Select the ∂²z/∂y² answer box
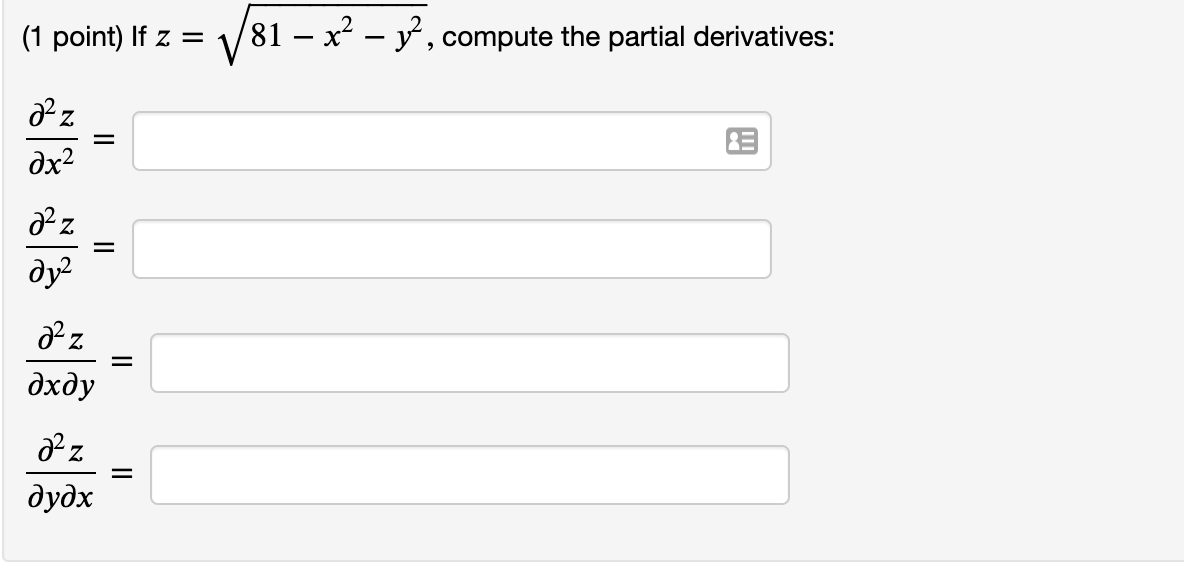Image resolution: width=1184 pixels, height=574 pixels. pyautogui.click(x=452, y=249)
